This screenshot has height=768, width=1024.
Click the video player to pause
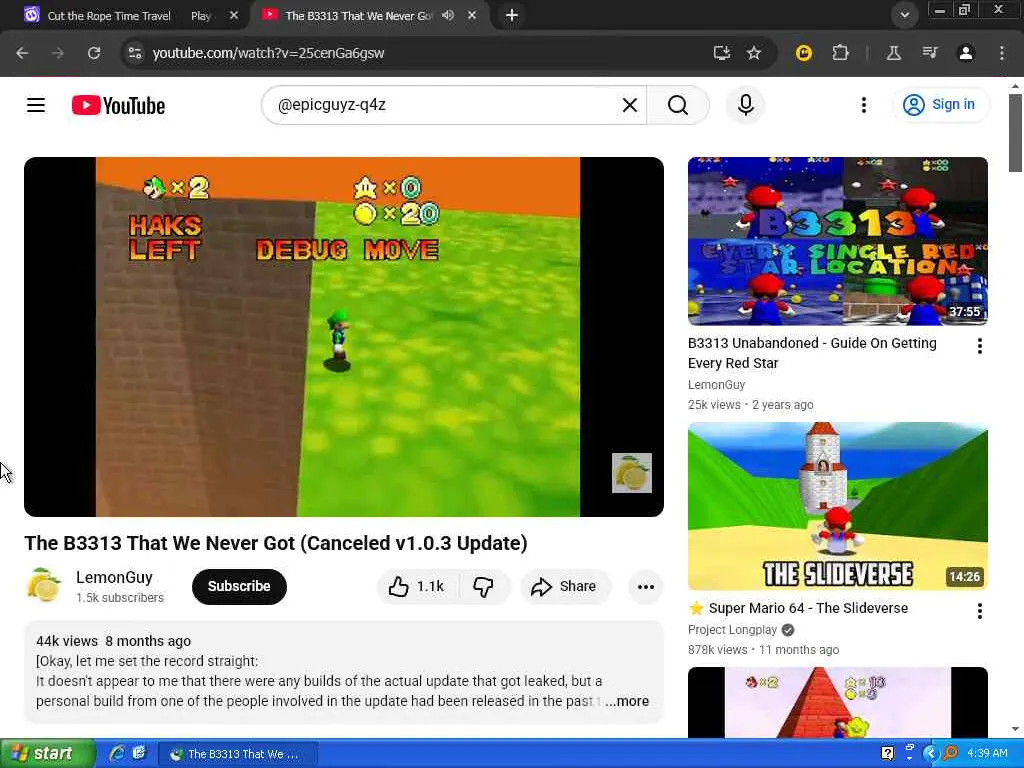click(344, 336)
